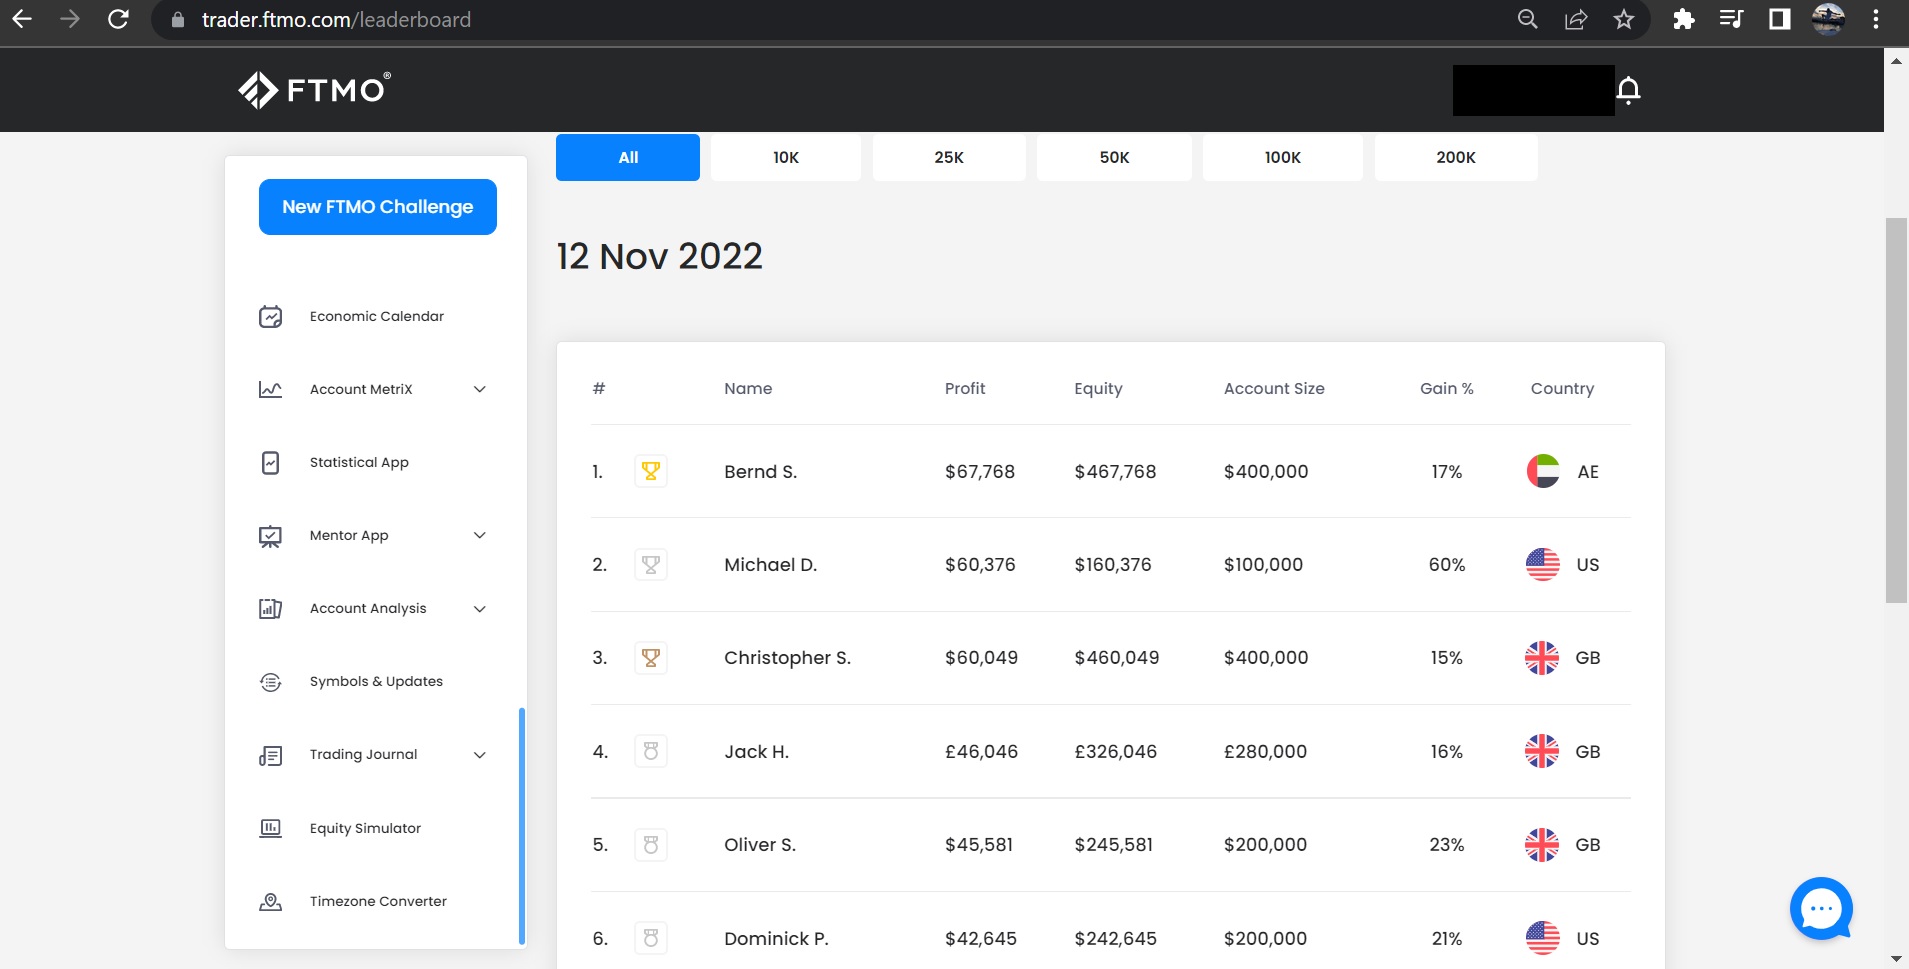The width and height of the screenshot is (1909, 969).
Task: Click the Equity Simulator icon
Action: pos(270,828)
